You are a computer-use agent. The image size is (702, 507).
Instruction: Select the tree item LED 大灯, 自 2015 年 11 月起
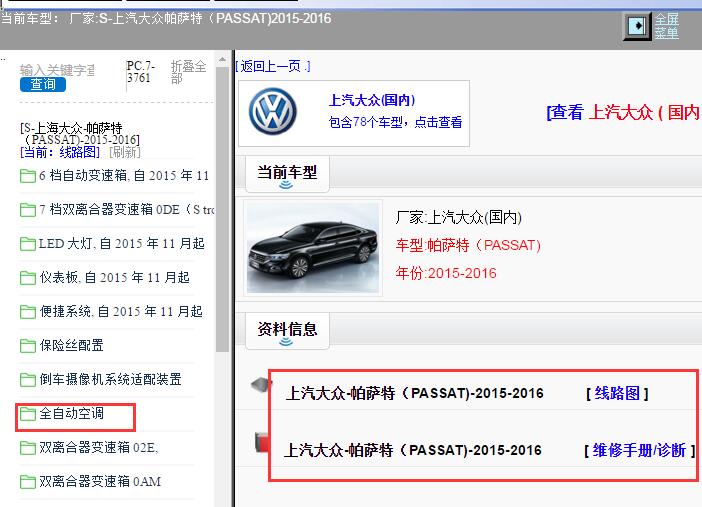pos(122,244)
